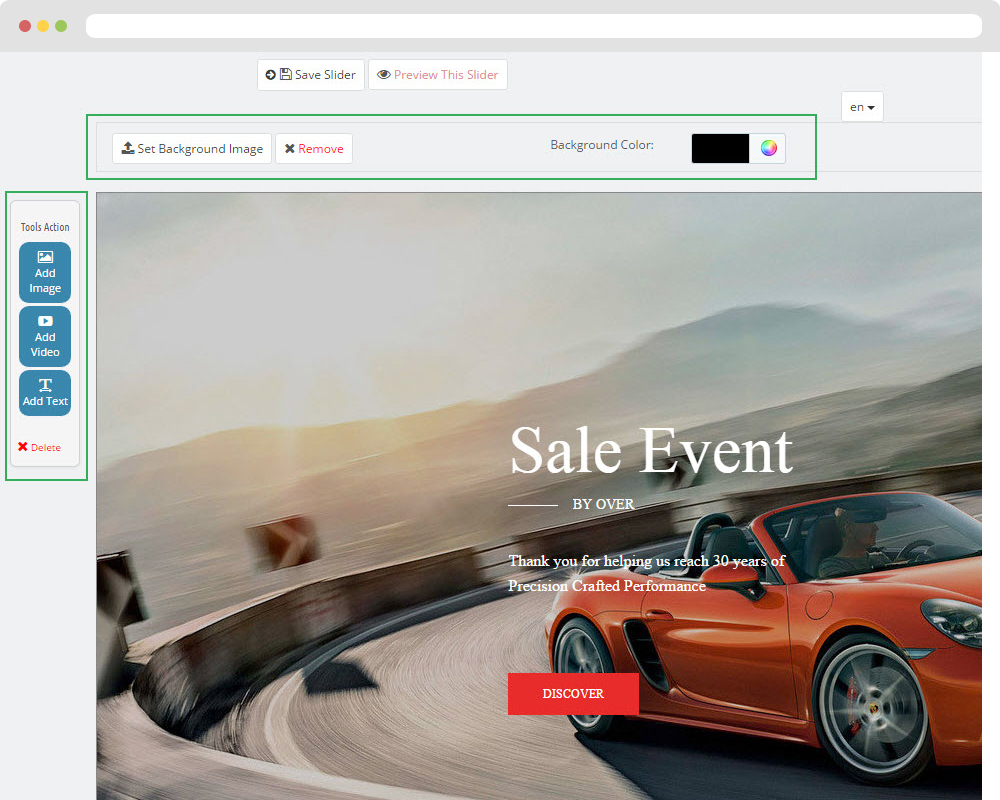Image resolution: width=1000 pixels, height=800 pixels.
Task: Select the BY OVER subtitle text
Action: pos(603,504)
